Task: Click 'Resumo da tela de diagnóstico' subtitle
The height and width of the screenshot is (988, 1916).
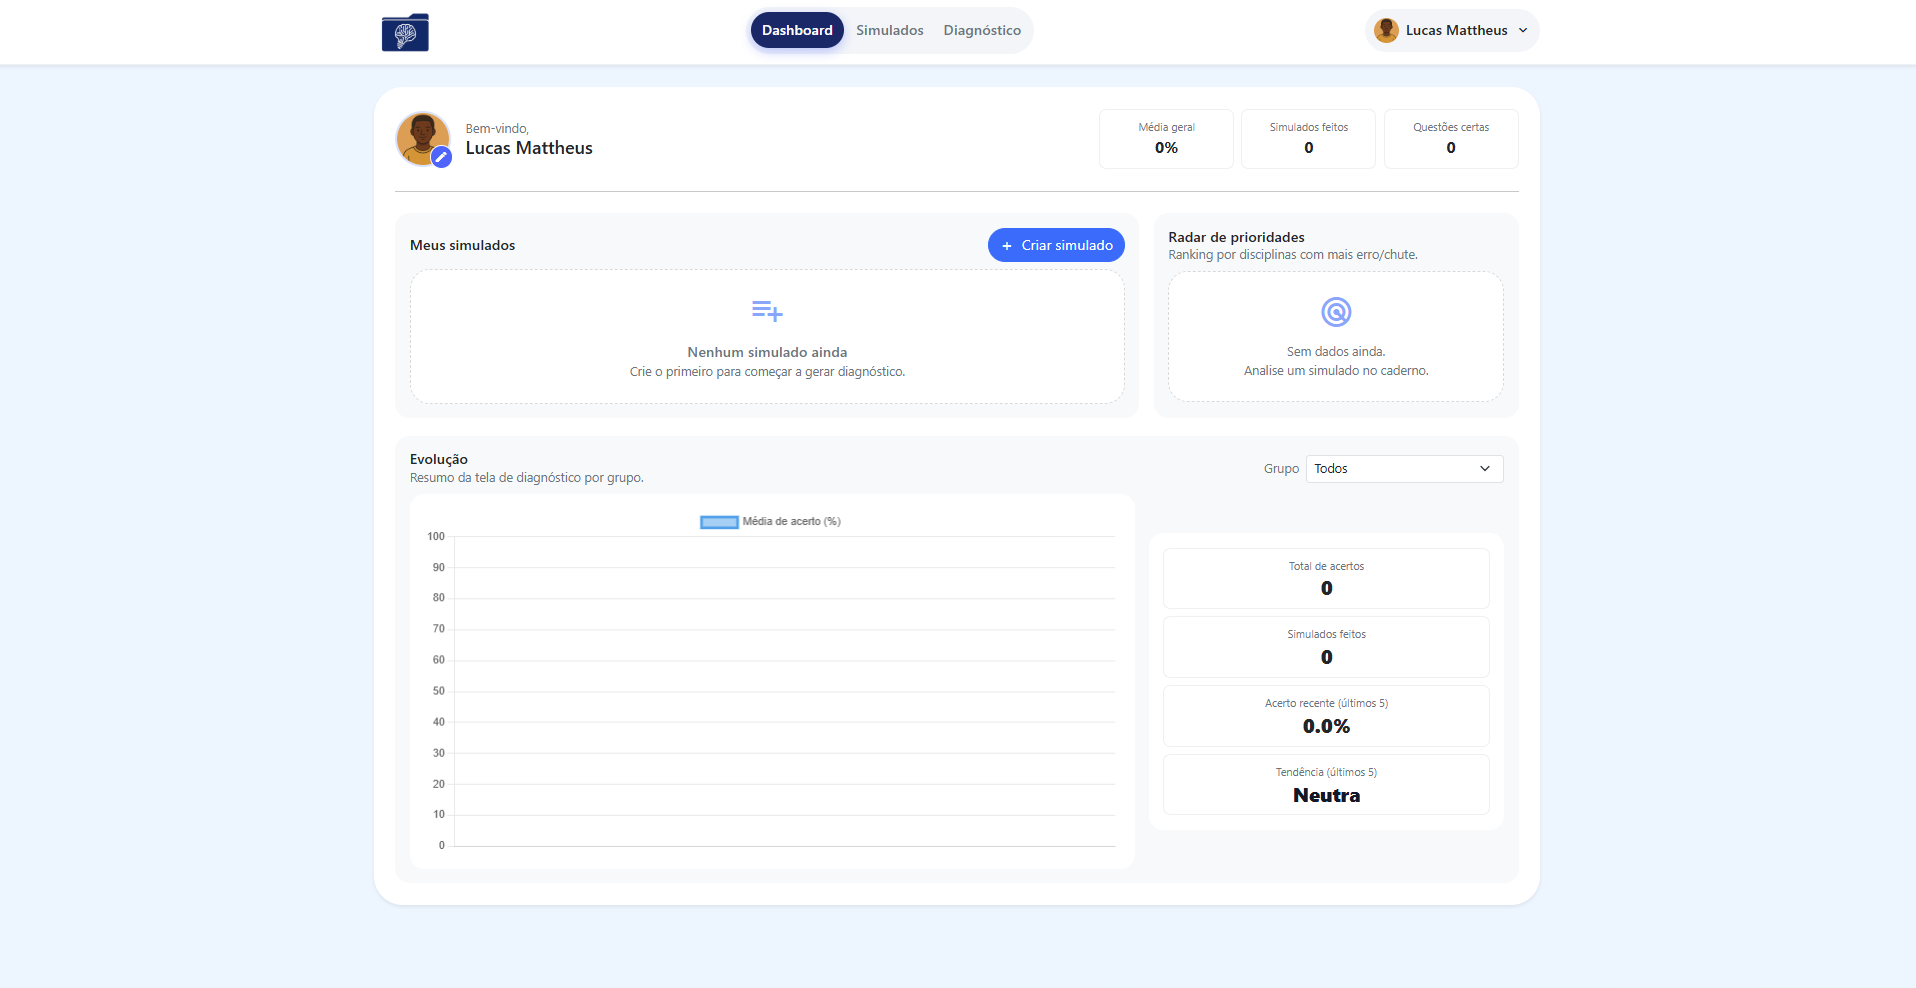Action: click(526, 478)
